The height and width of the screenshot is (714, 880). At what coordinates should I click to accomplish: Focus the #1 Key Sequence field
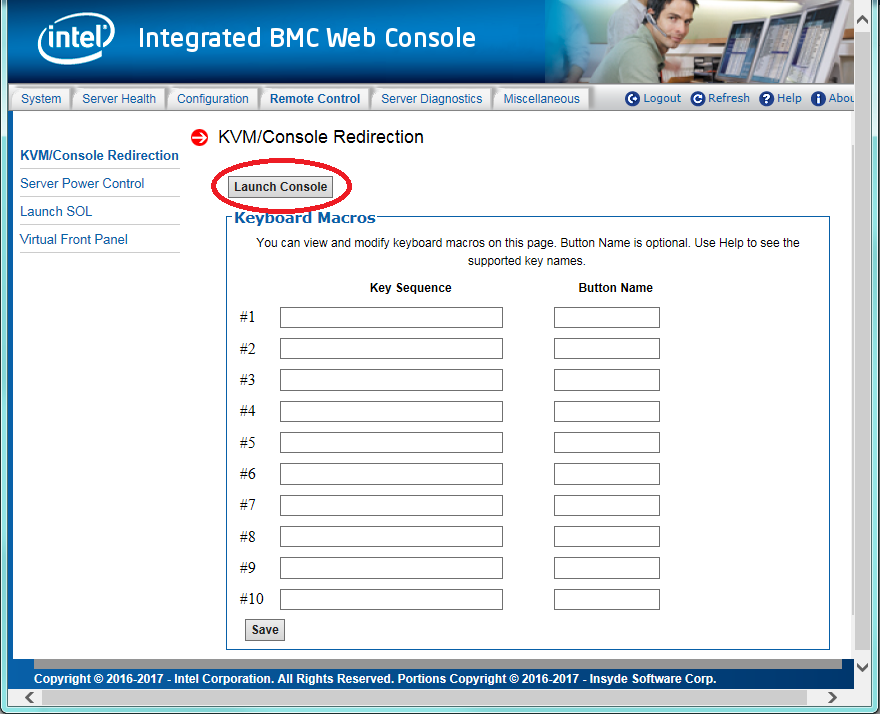[391, 318]
